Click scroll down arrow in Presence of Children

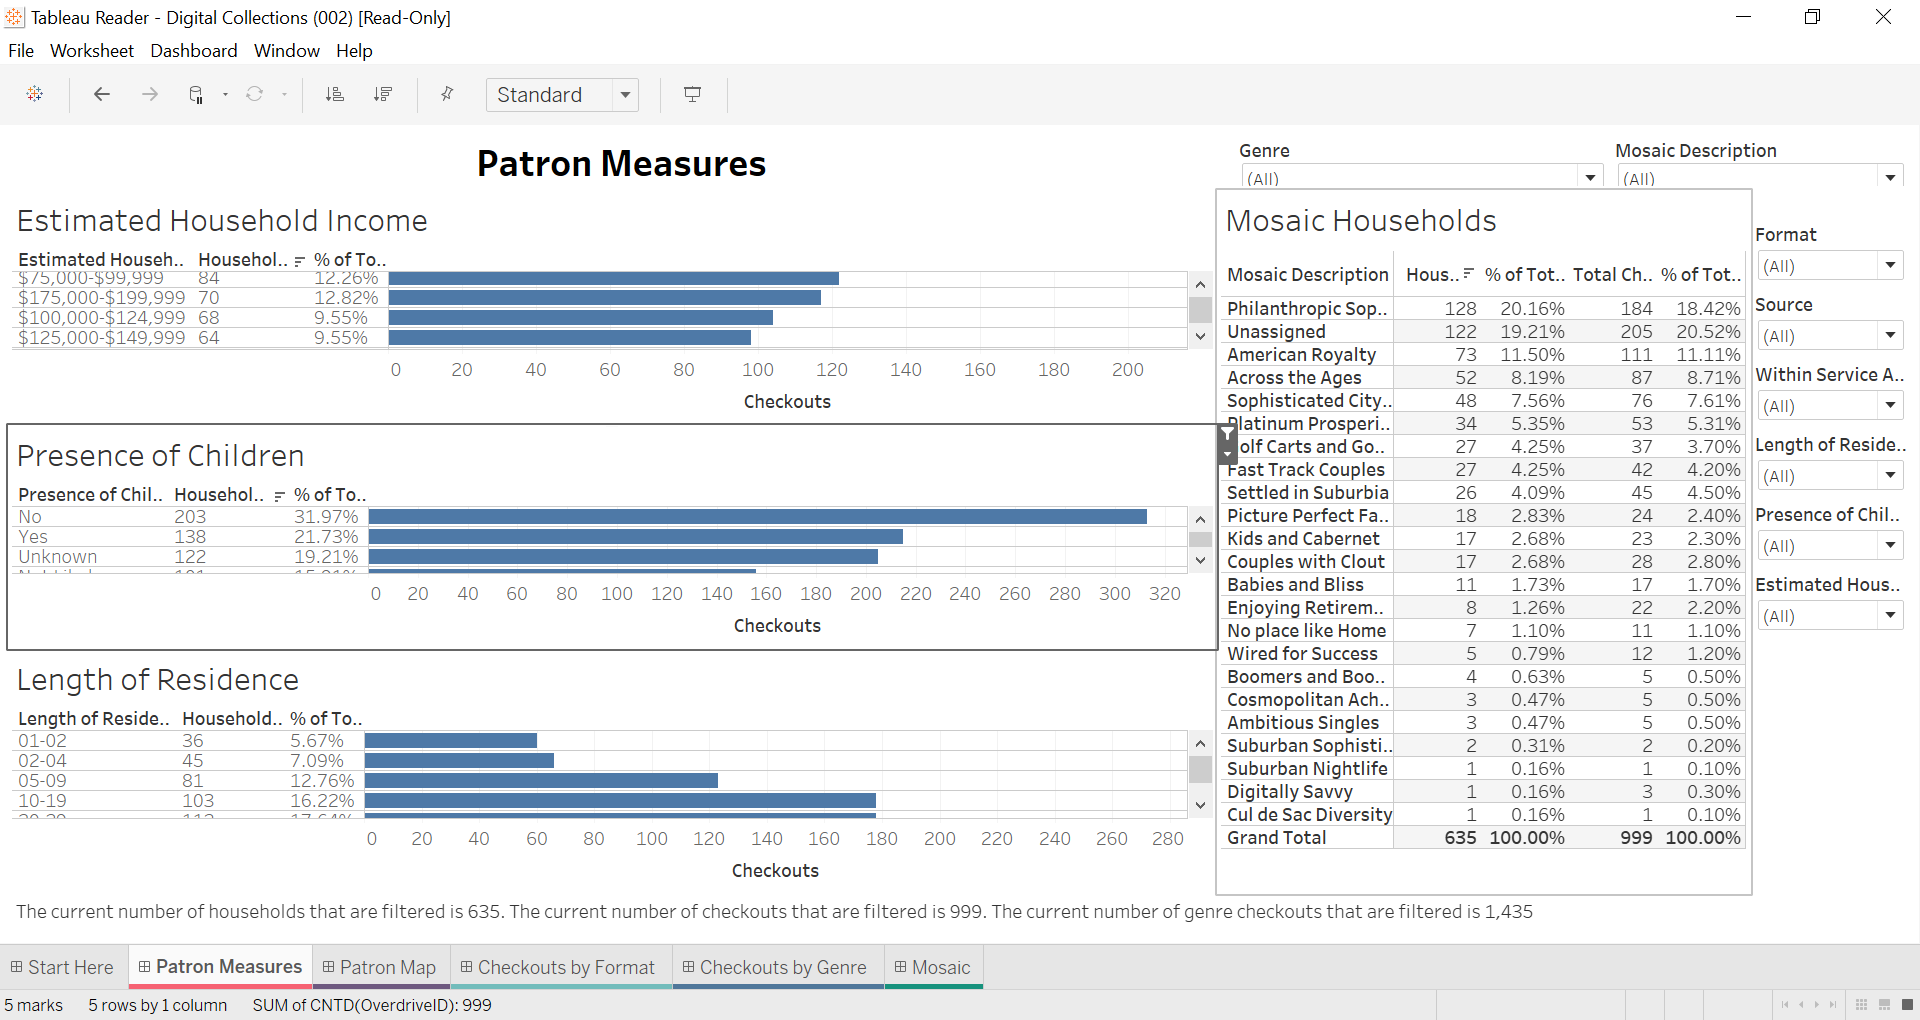(x=1201, y=561)
